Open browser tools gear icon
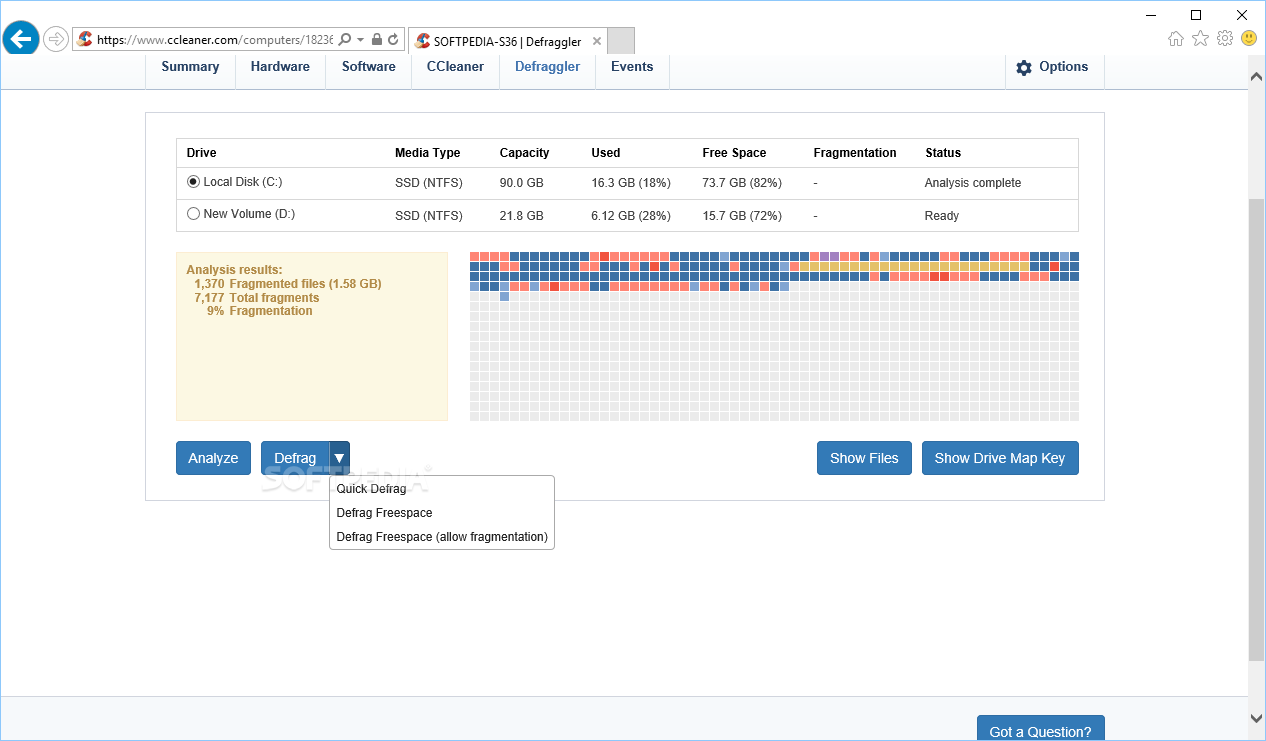Viewport: 1266px width, 741px height. coord(1224,39)
